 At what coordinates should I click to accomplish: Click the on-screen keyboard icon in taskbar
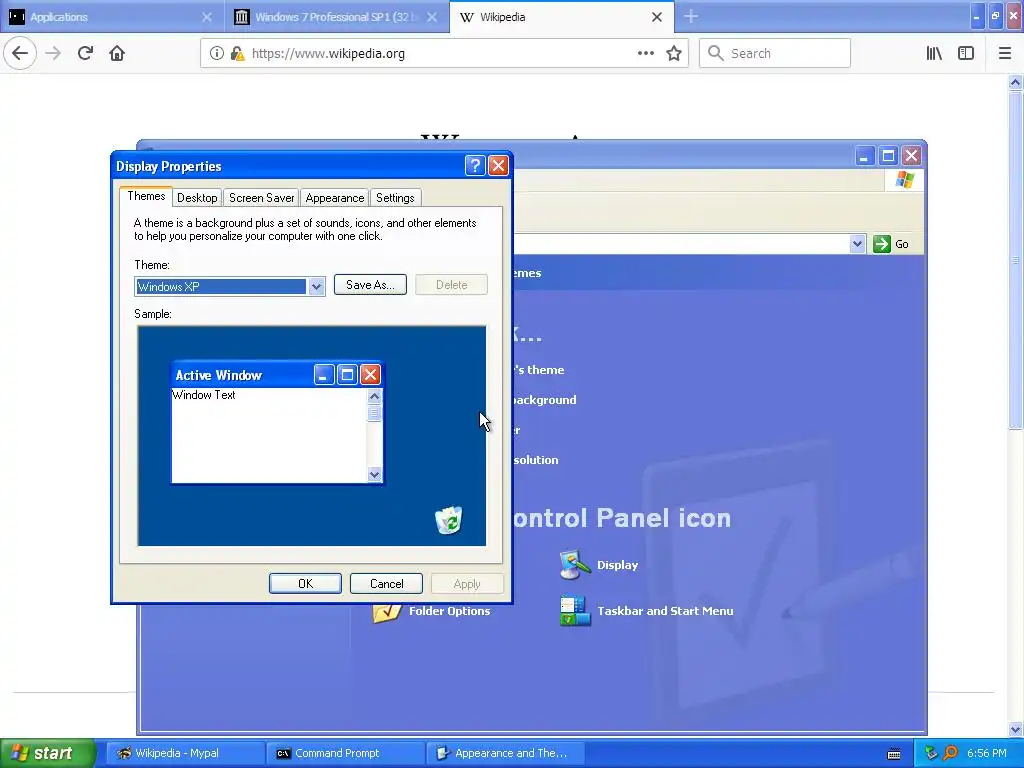[x=894, y=754]
